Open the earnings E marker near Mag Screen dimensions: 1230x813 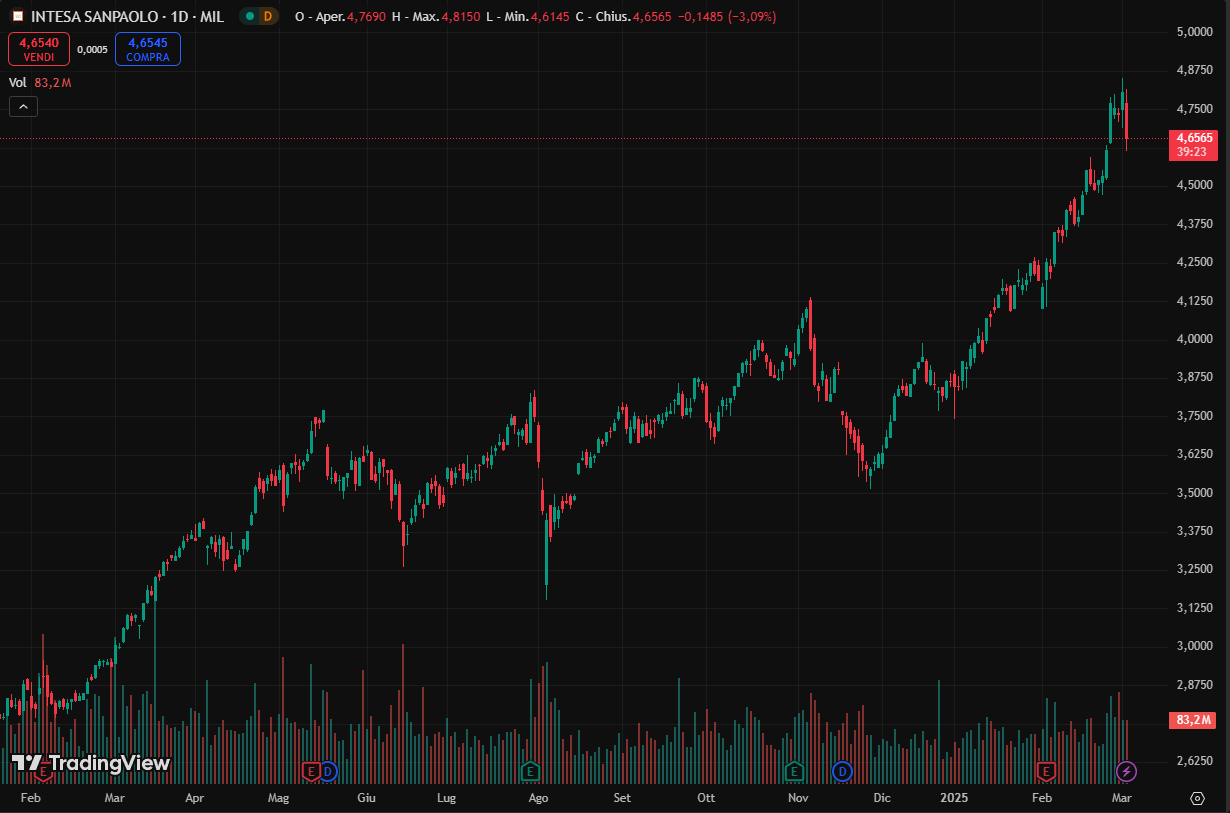pyautogui.click(x=311, y=771)
